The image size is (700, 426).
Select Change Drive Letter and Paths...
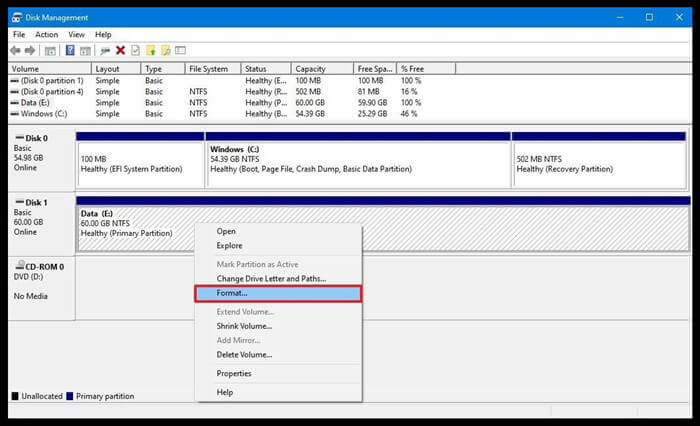click(x=271, y=278)
